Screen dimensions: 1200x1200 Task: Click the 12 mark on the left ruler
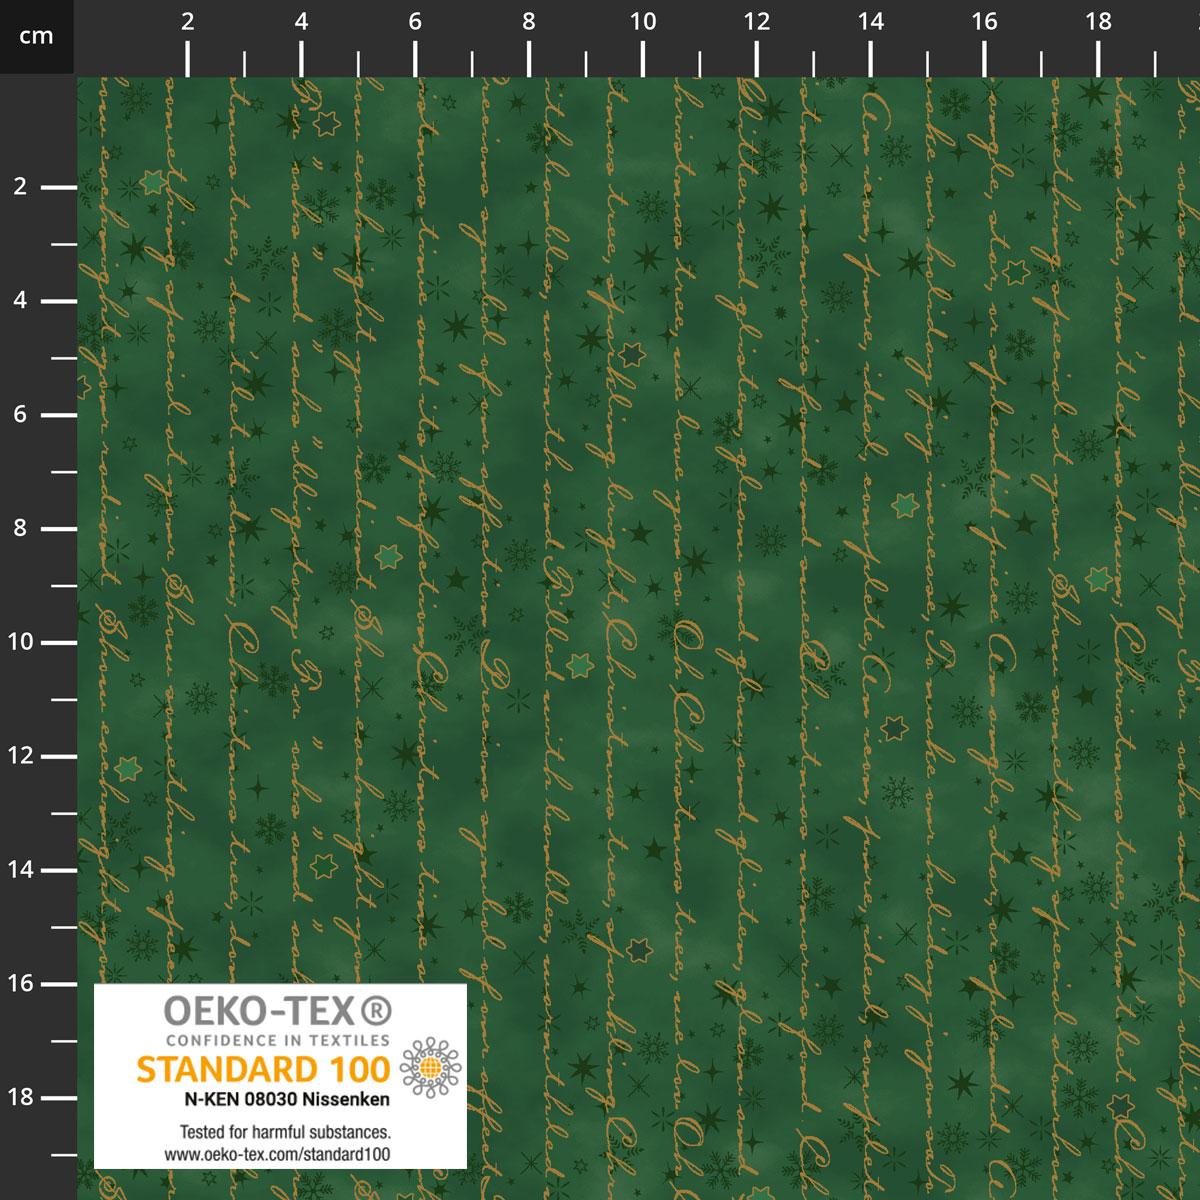tap(21, 756)
